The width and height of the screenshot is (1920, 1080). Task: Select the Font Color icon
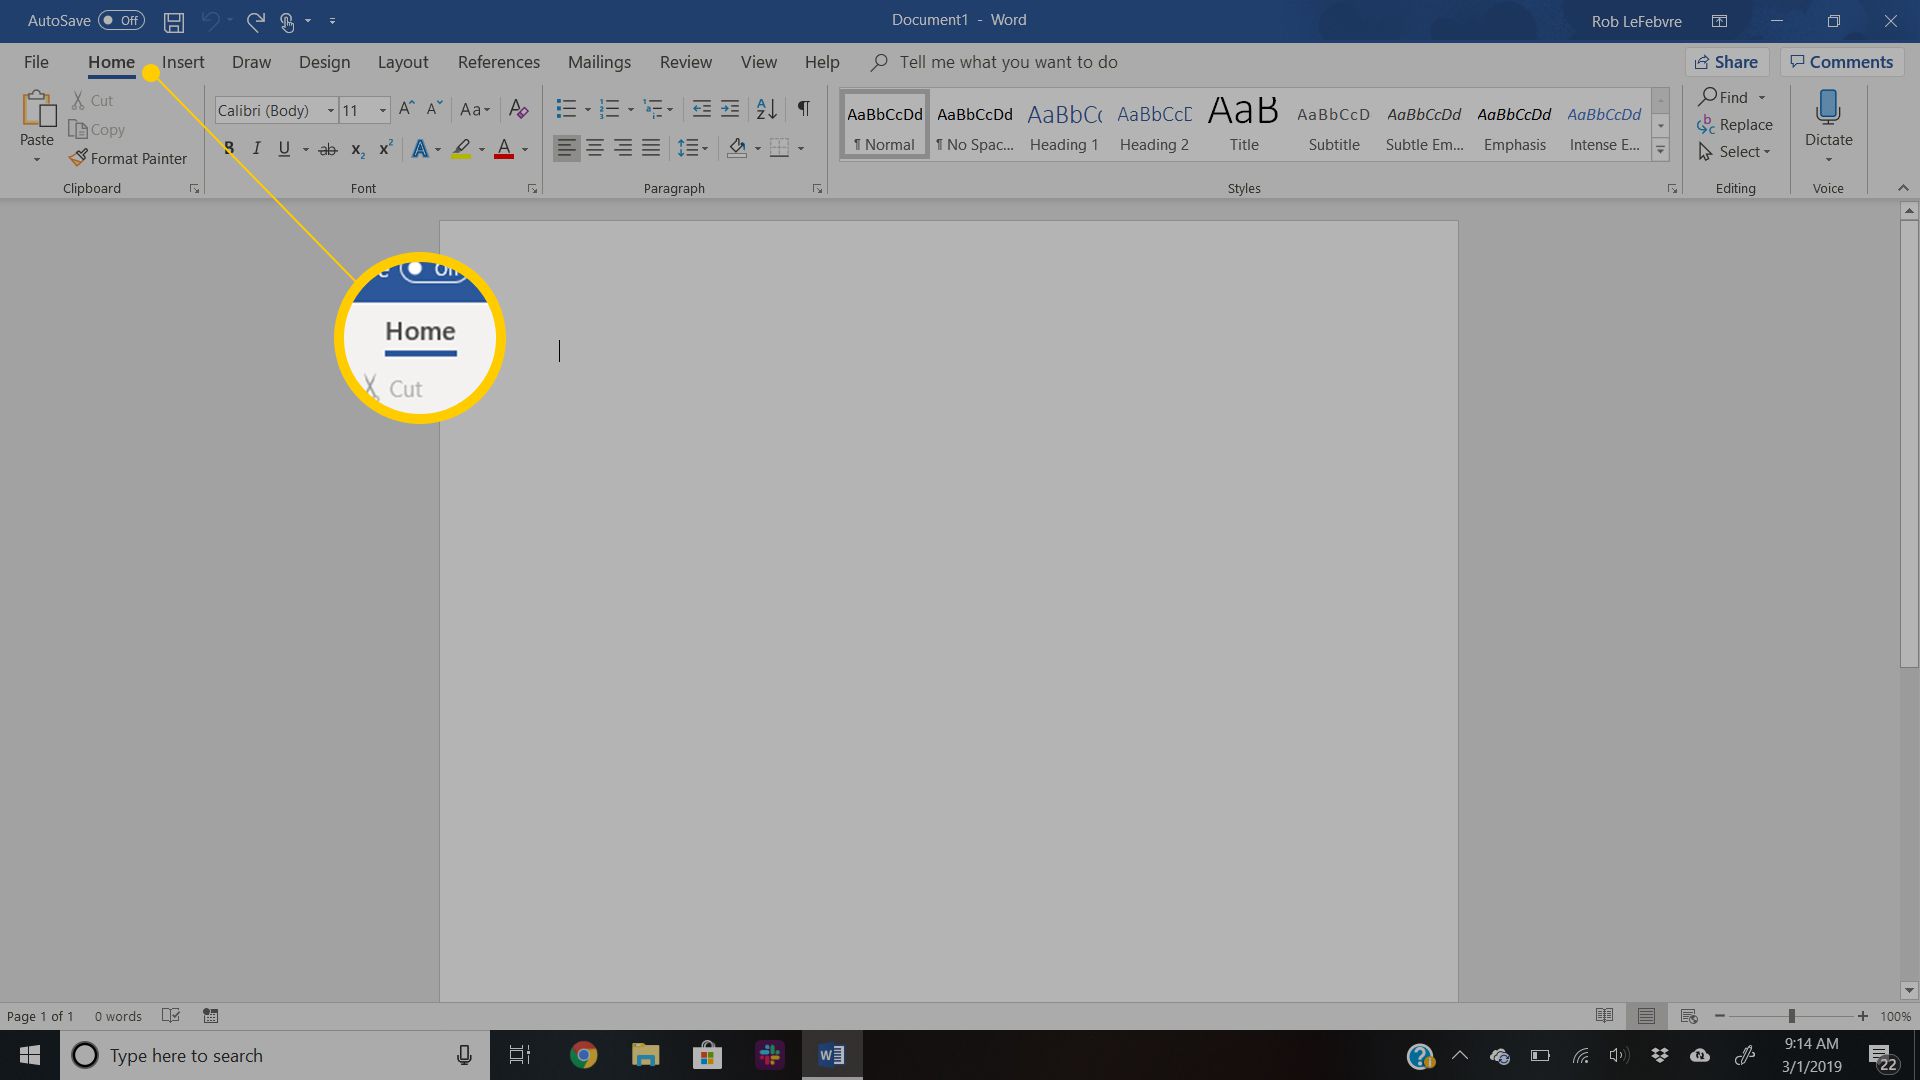(x=504, y=146)
